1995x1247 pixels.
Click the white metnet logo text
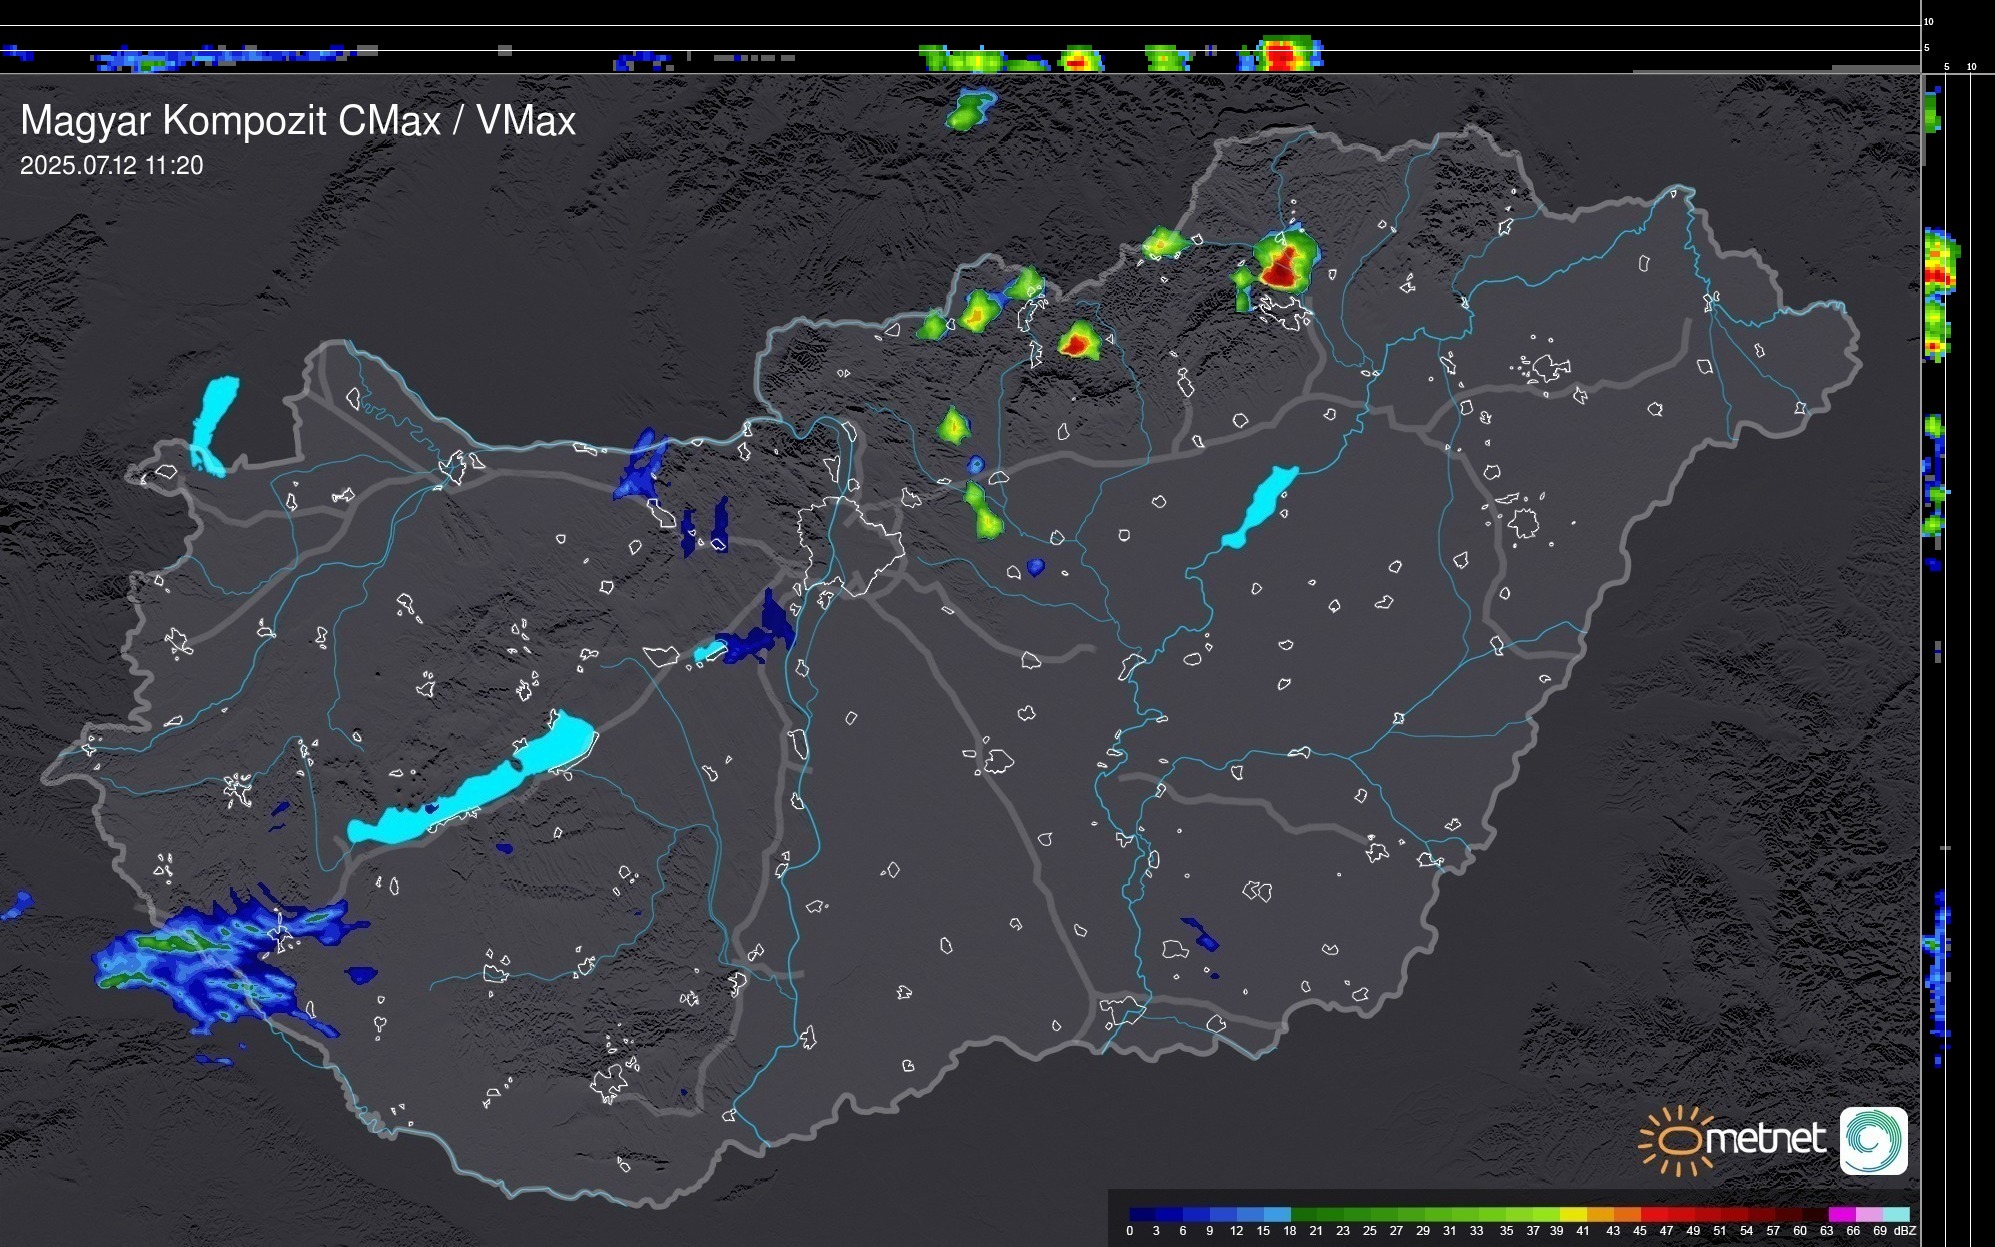tap(1765, 1139)
